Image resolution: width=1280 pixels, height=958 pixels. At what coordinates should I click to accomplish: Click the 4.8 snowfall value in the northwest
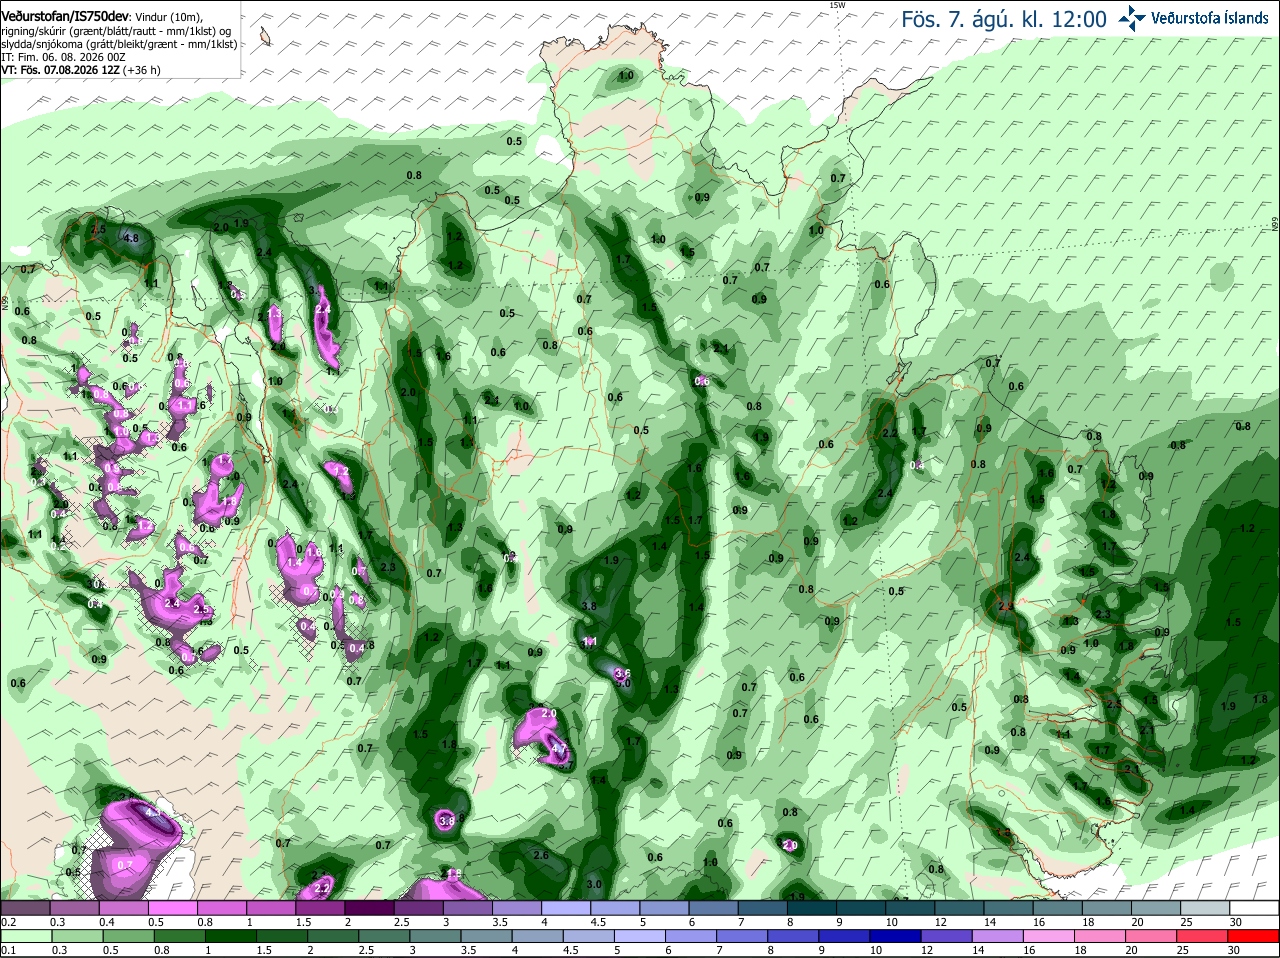pyautogui.click(x=130, y=238)
